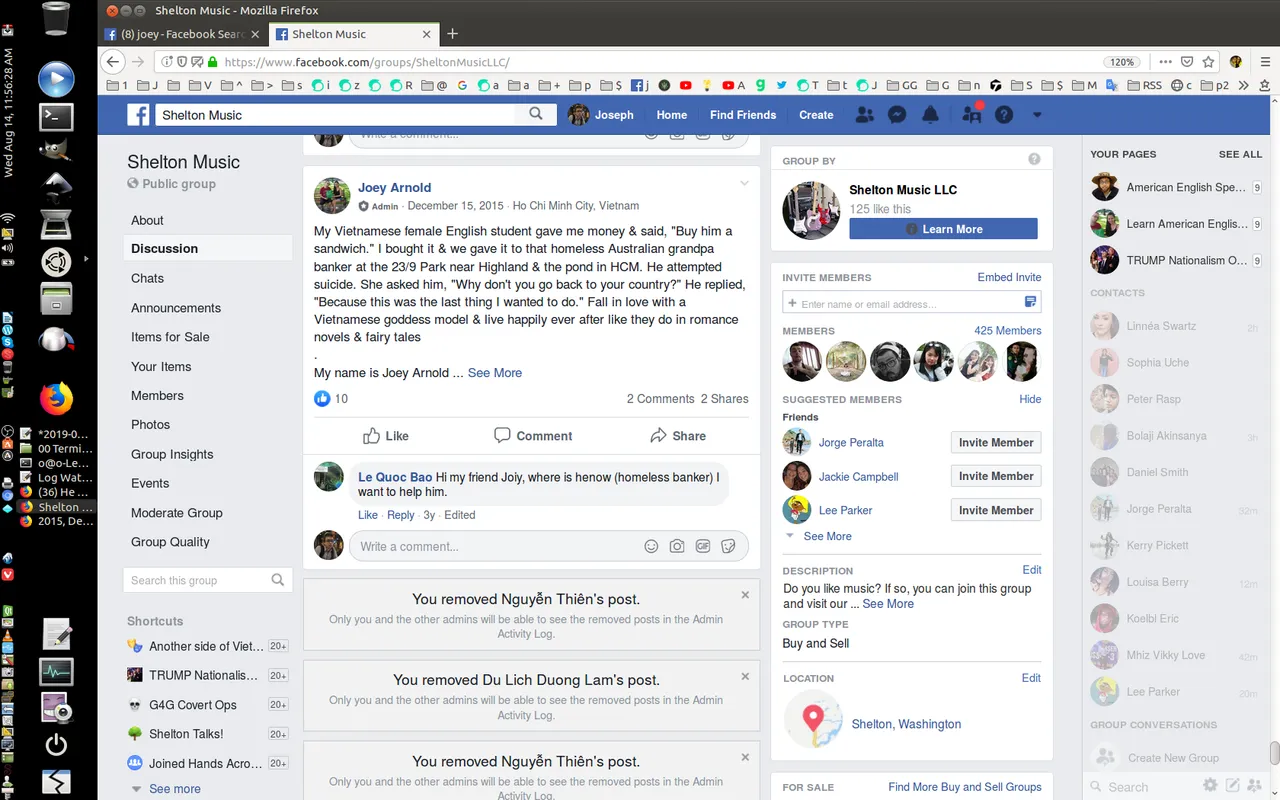Add GIF in comment box
This screenshot has width=1280, height=800.
[703, 546]
